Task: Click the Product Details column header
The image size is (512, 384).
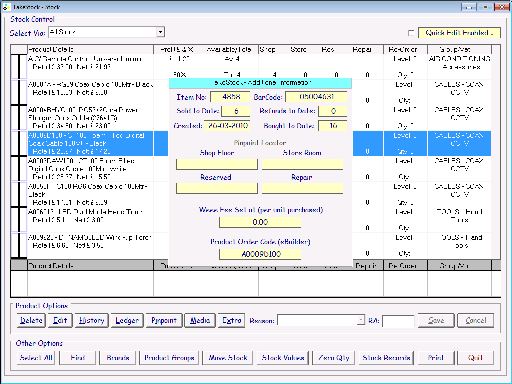Action: 90,49
